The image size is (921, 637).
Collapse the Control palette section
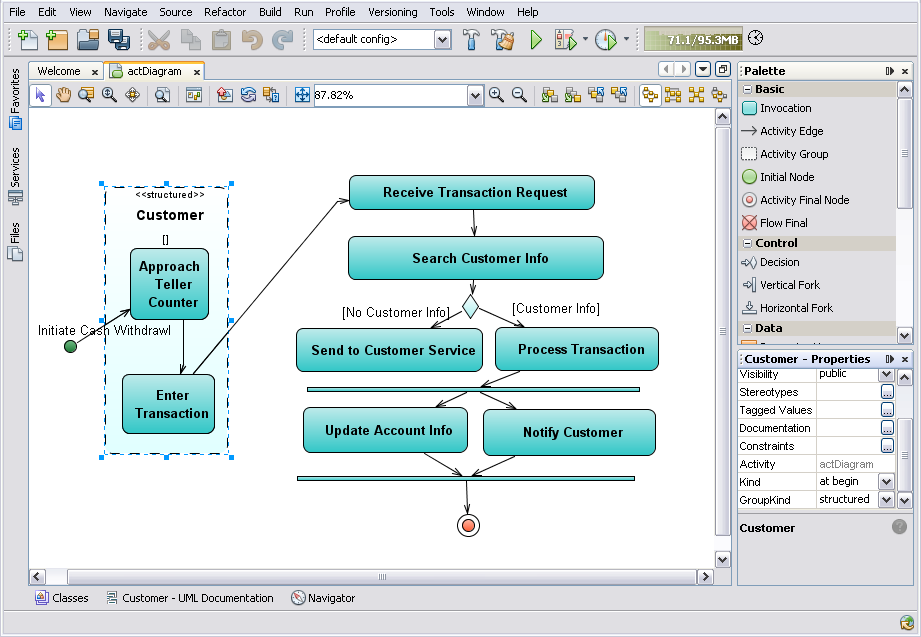click(x=748, y=243)
